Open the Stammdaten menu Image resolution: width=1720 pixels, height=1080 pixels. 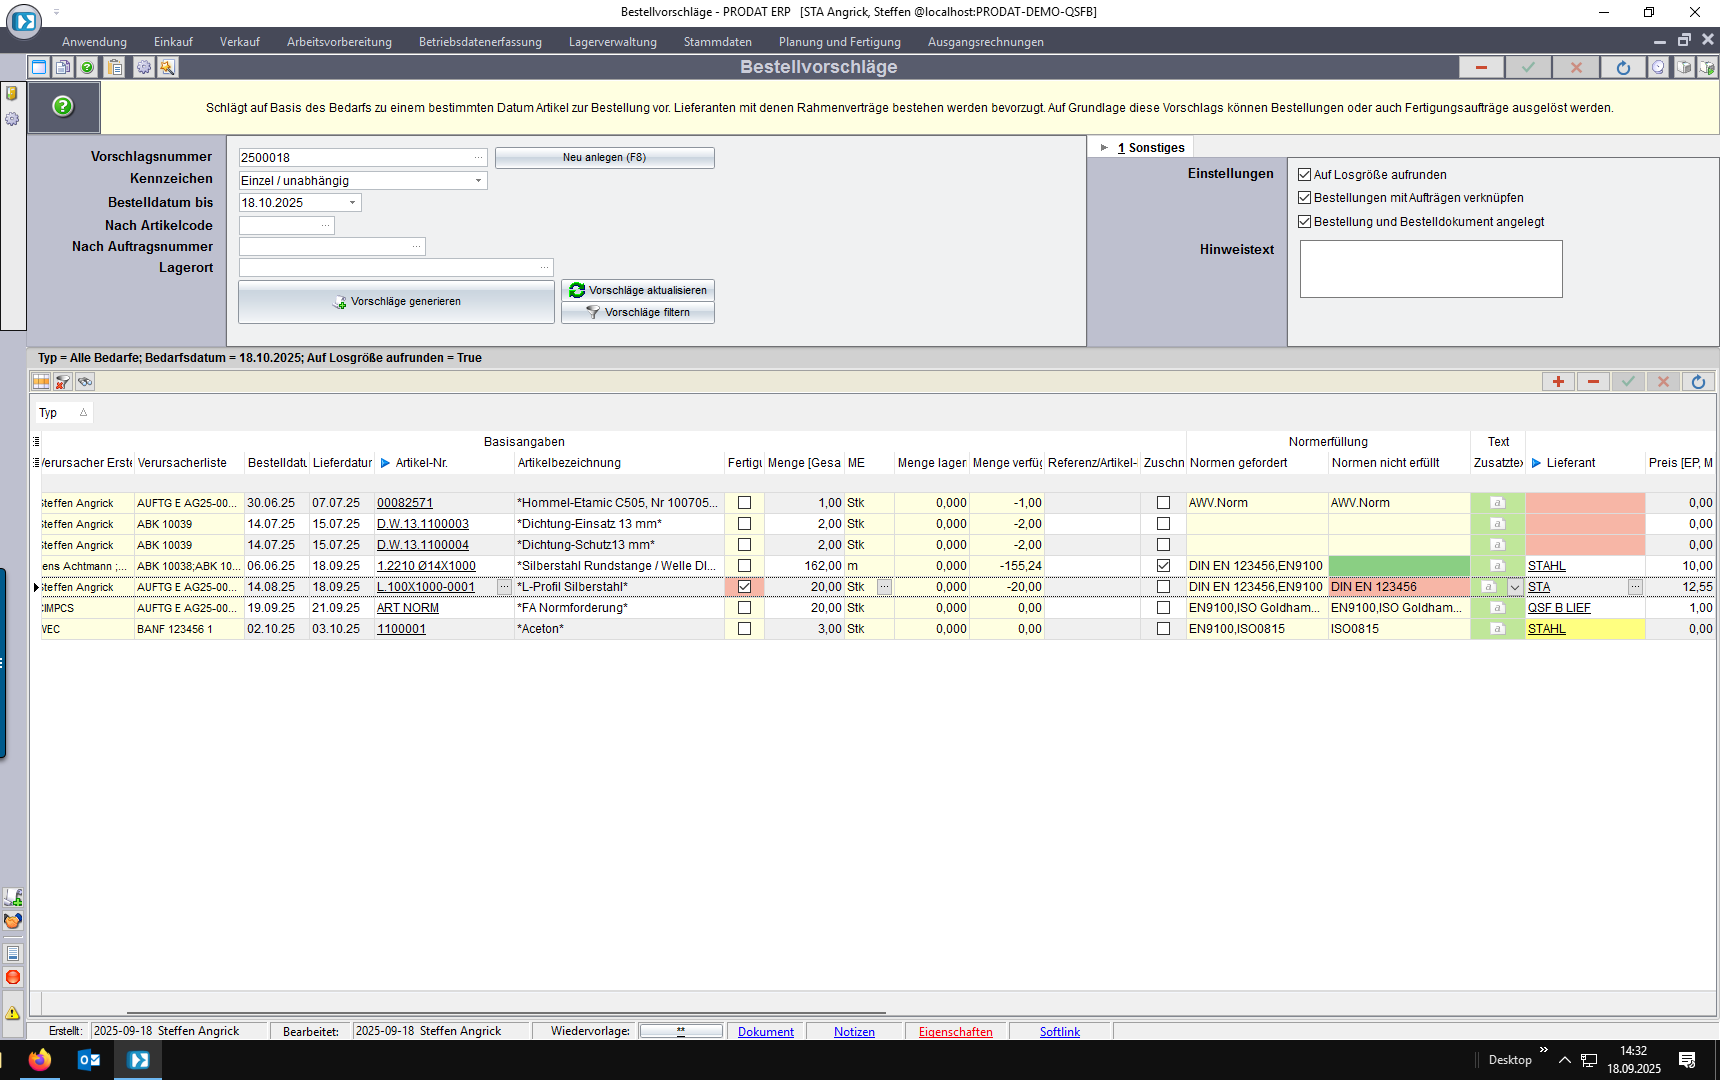(x=717, y=42)
